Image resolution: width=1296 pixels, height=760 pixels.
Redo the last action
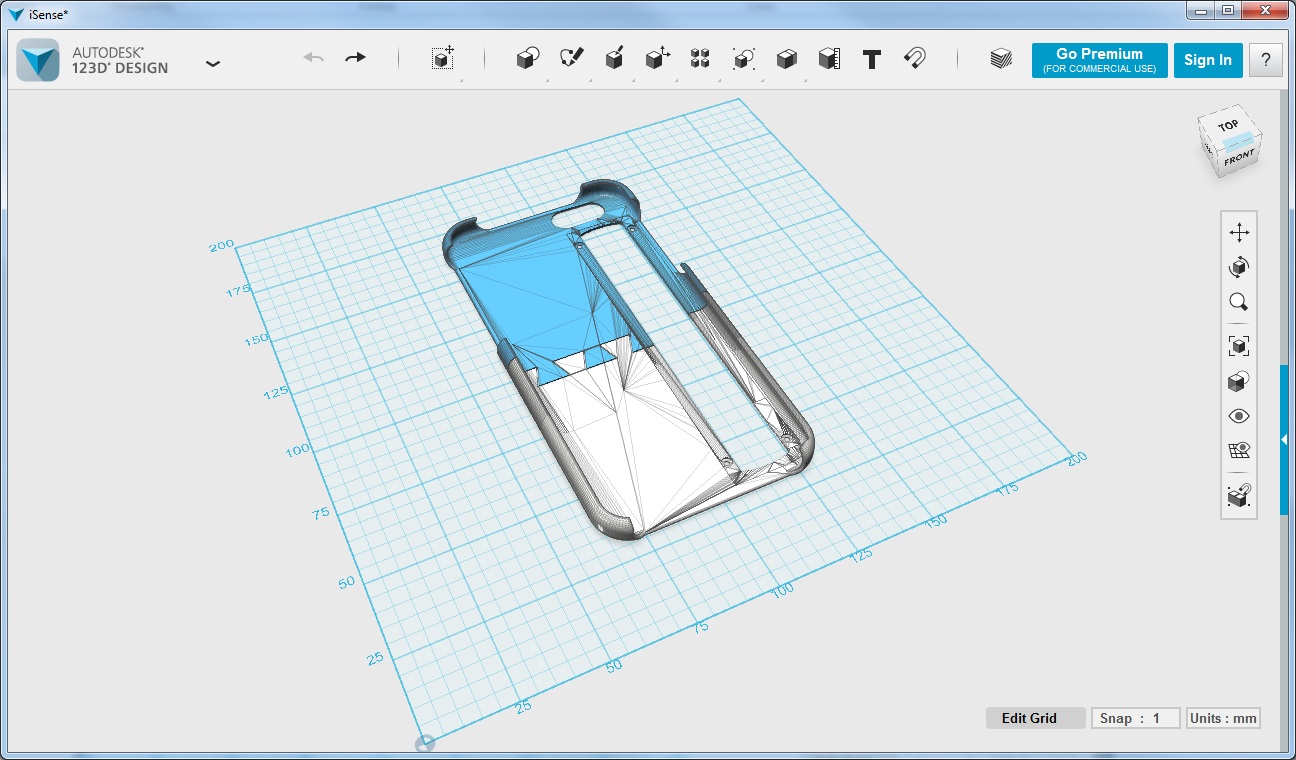(355, 58)
